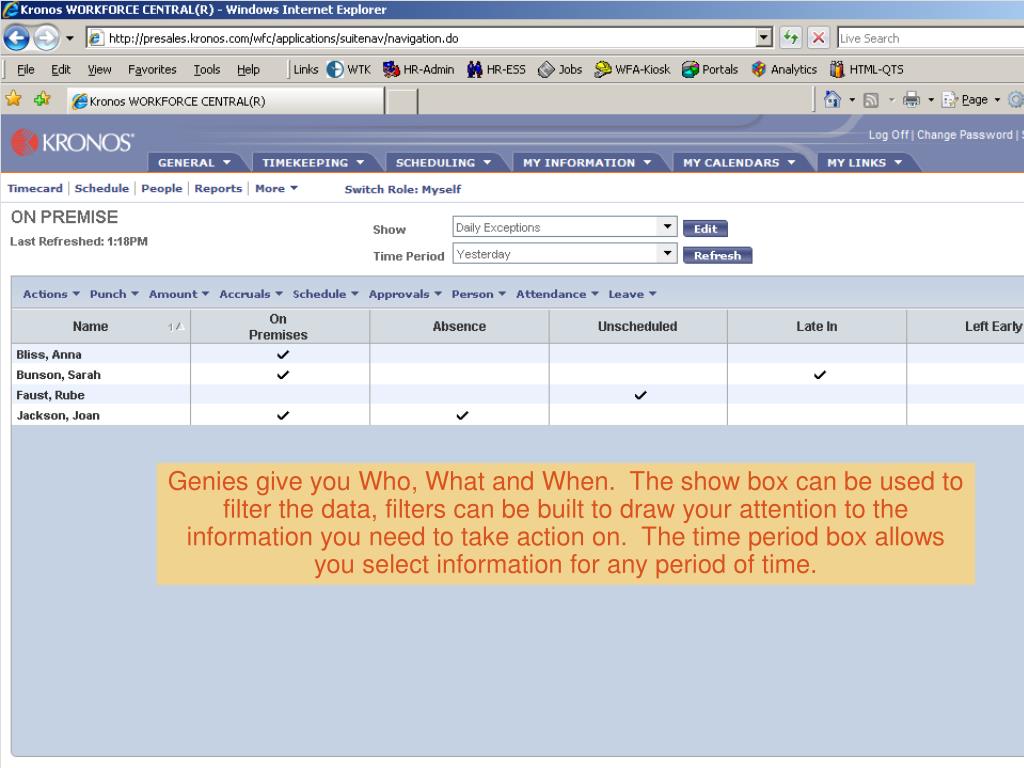This screenshot has height=768, width=1024.
Task: Open the Punch menu dropdown
Action: coord(114,294)
